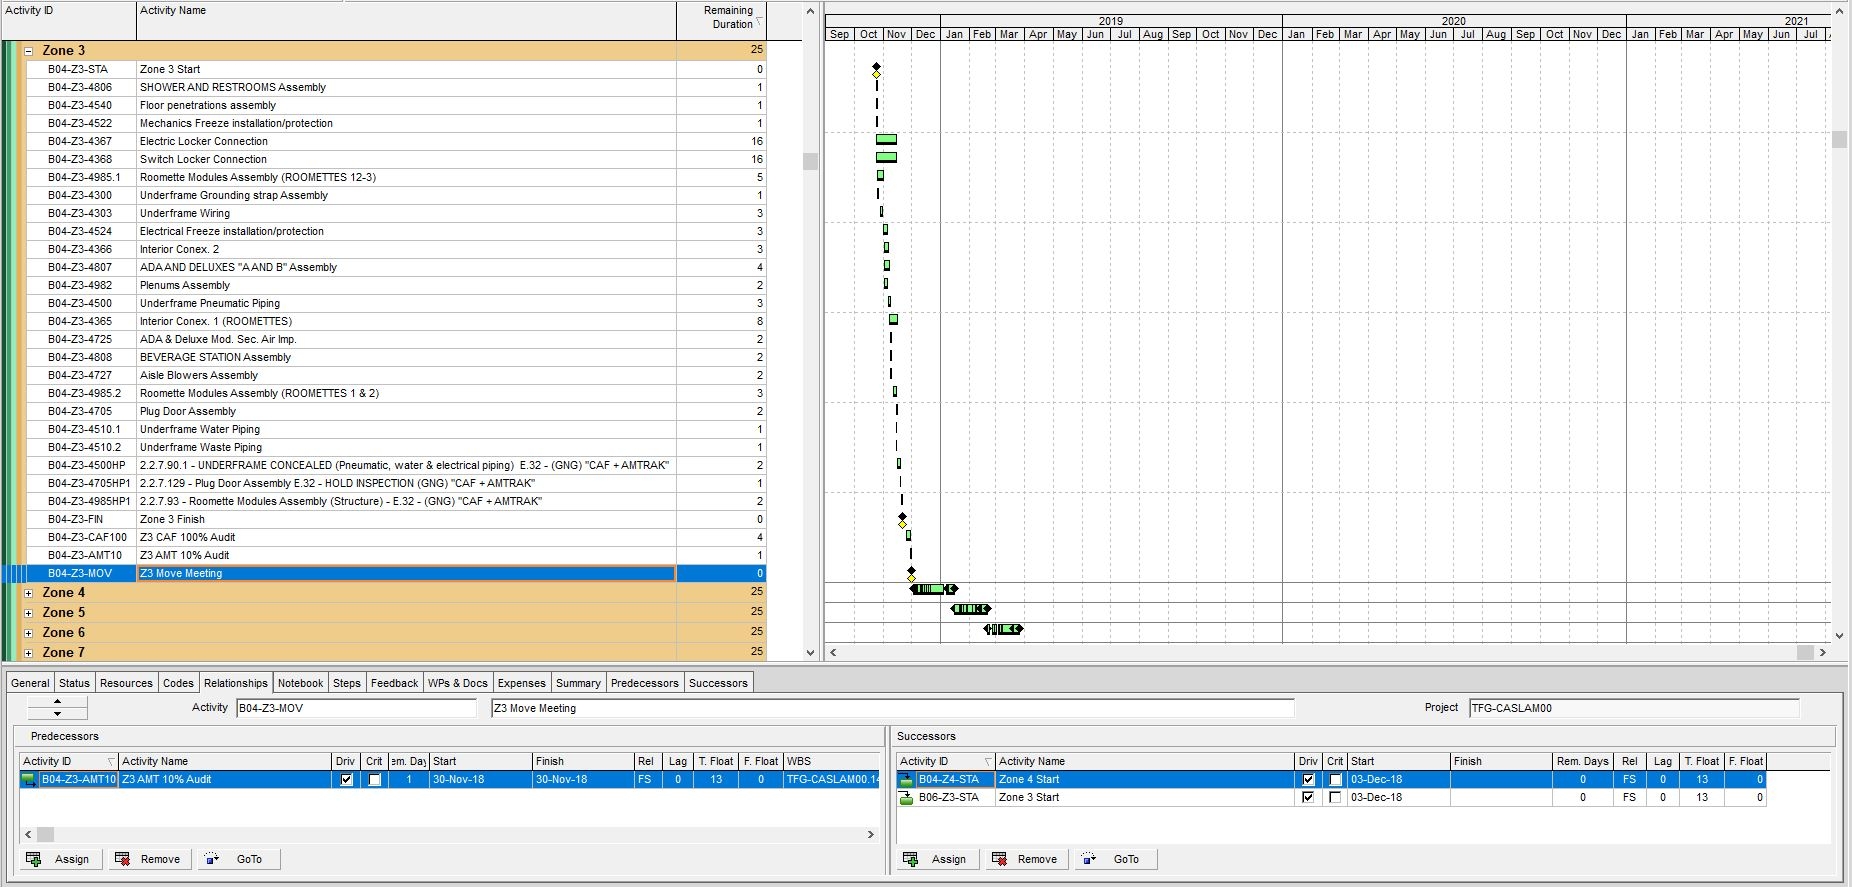The height and width of the screenshot is (887, 1852).
Task: Click the Gantt chart horizontal scrollbar thumb
Action: point(1805,652)
